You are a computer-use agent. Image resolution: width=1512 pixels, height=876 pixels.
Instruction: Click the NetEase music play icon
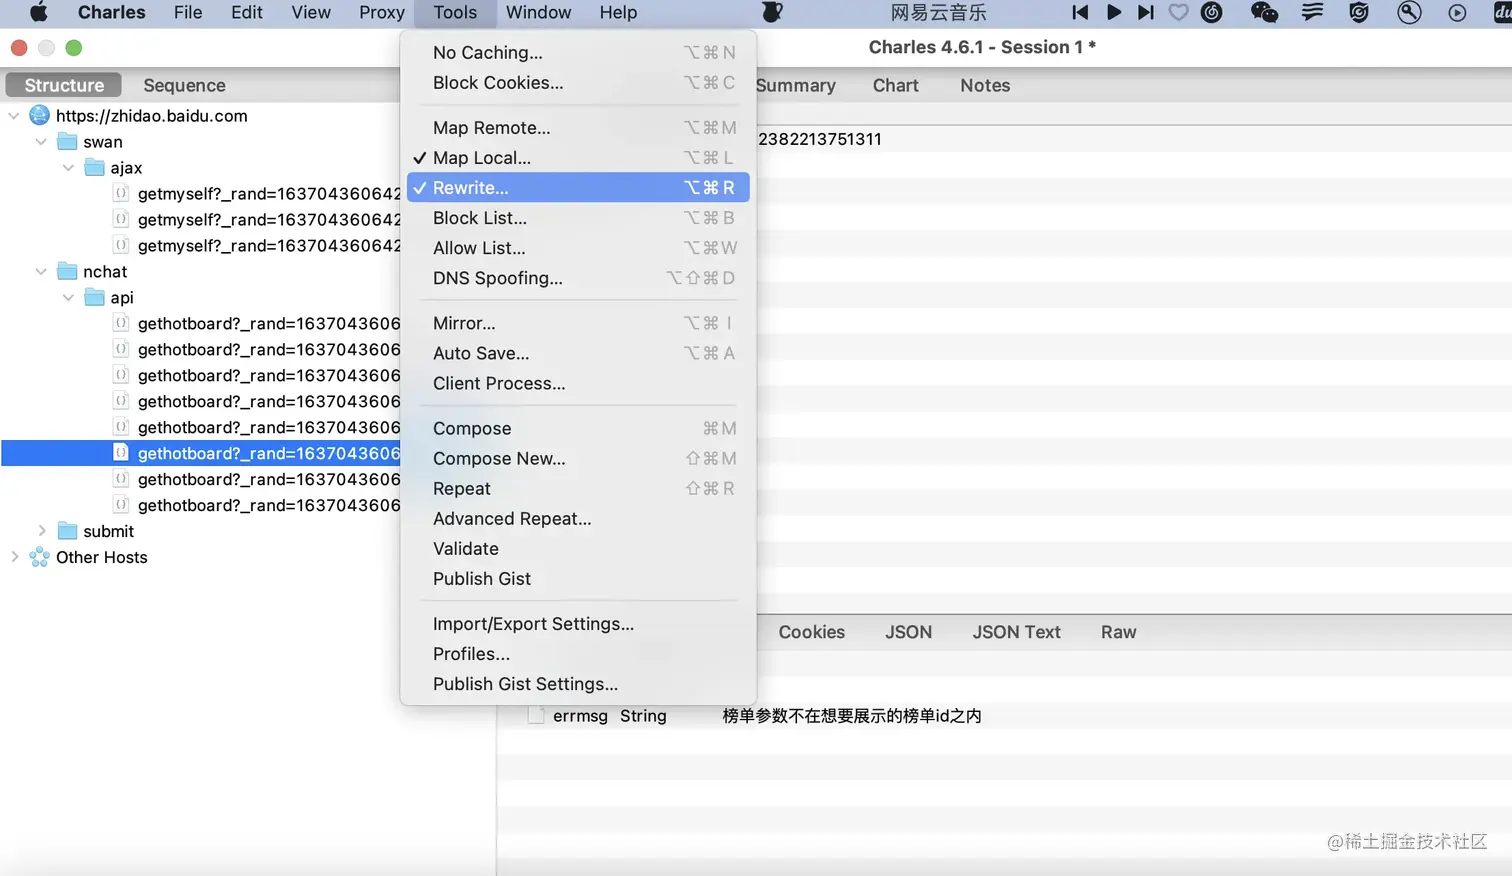(1113, 12)
